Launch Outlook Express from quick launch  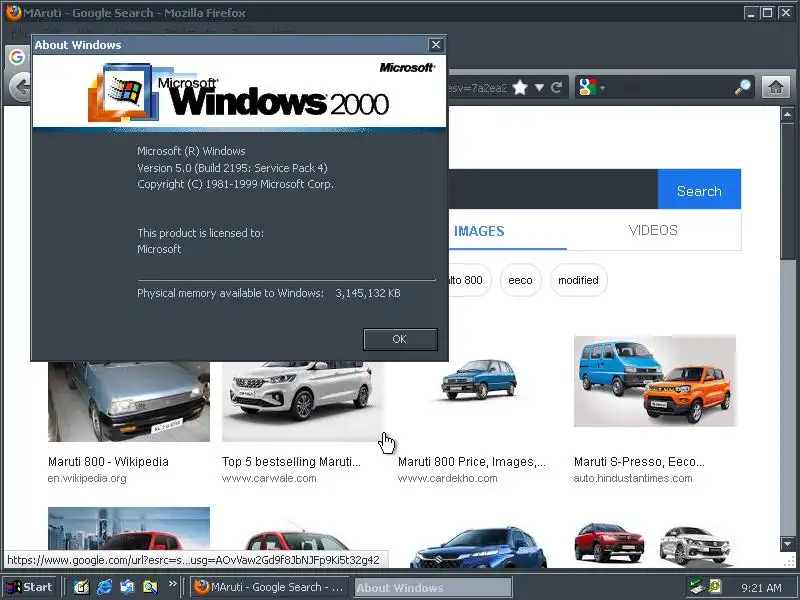click(x=127, y=587)
